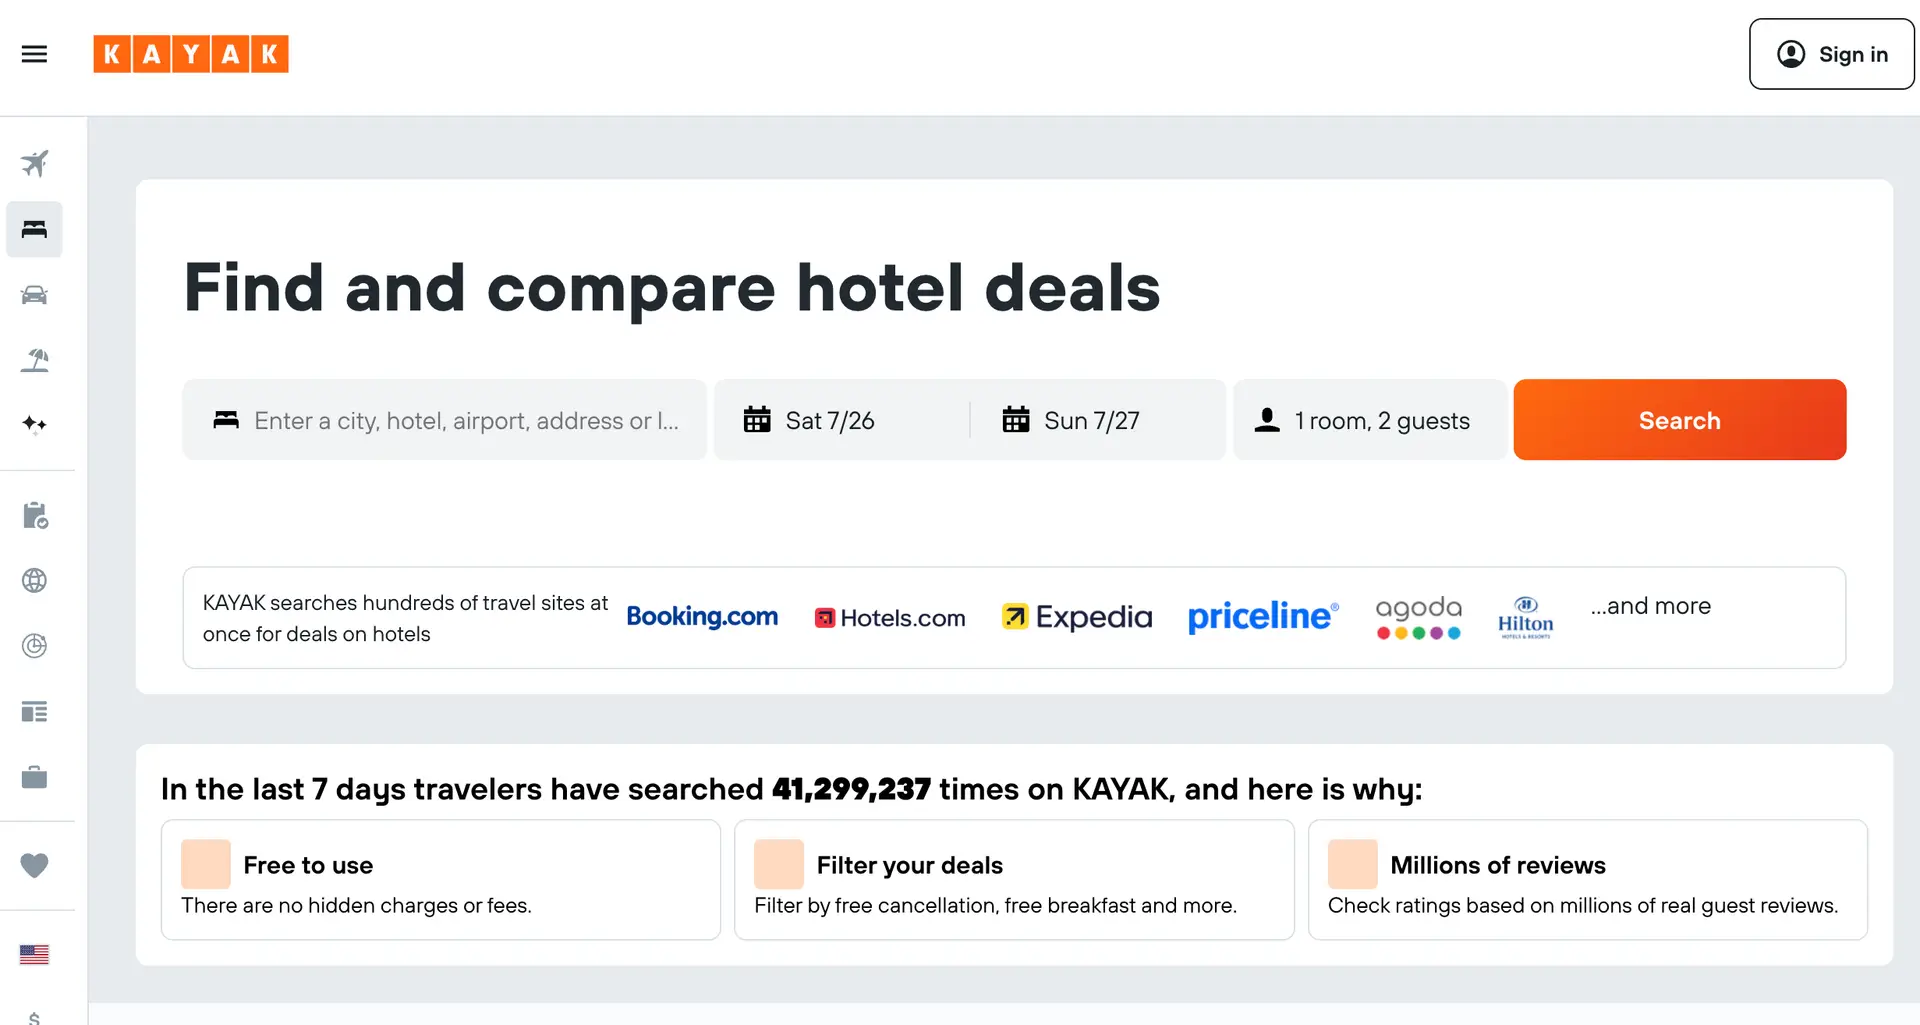Viewport: 1920px width, 1025px height.
Task: Open Trips via the briefcase icon
Action: [34, 777]
